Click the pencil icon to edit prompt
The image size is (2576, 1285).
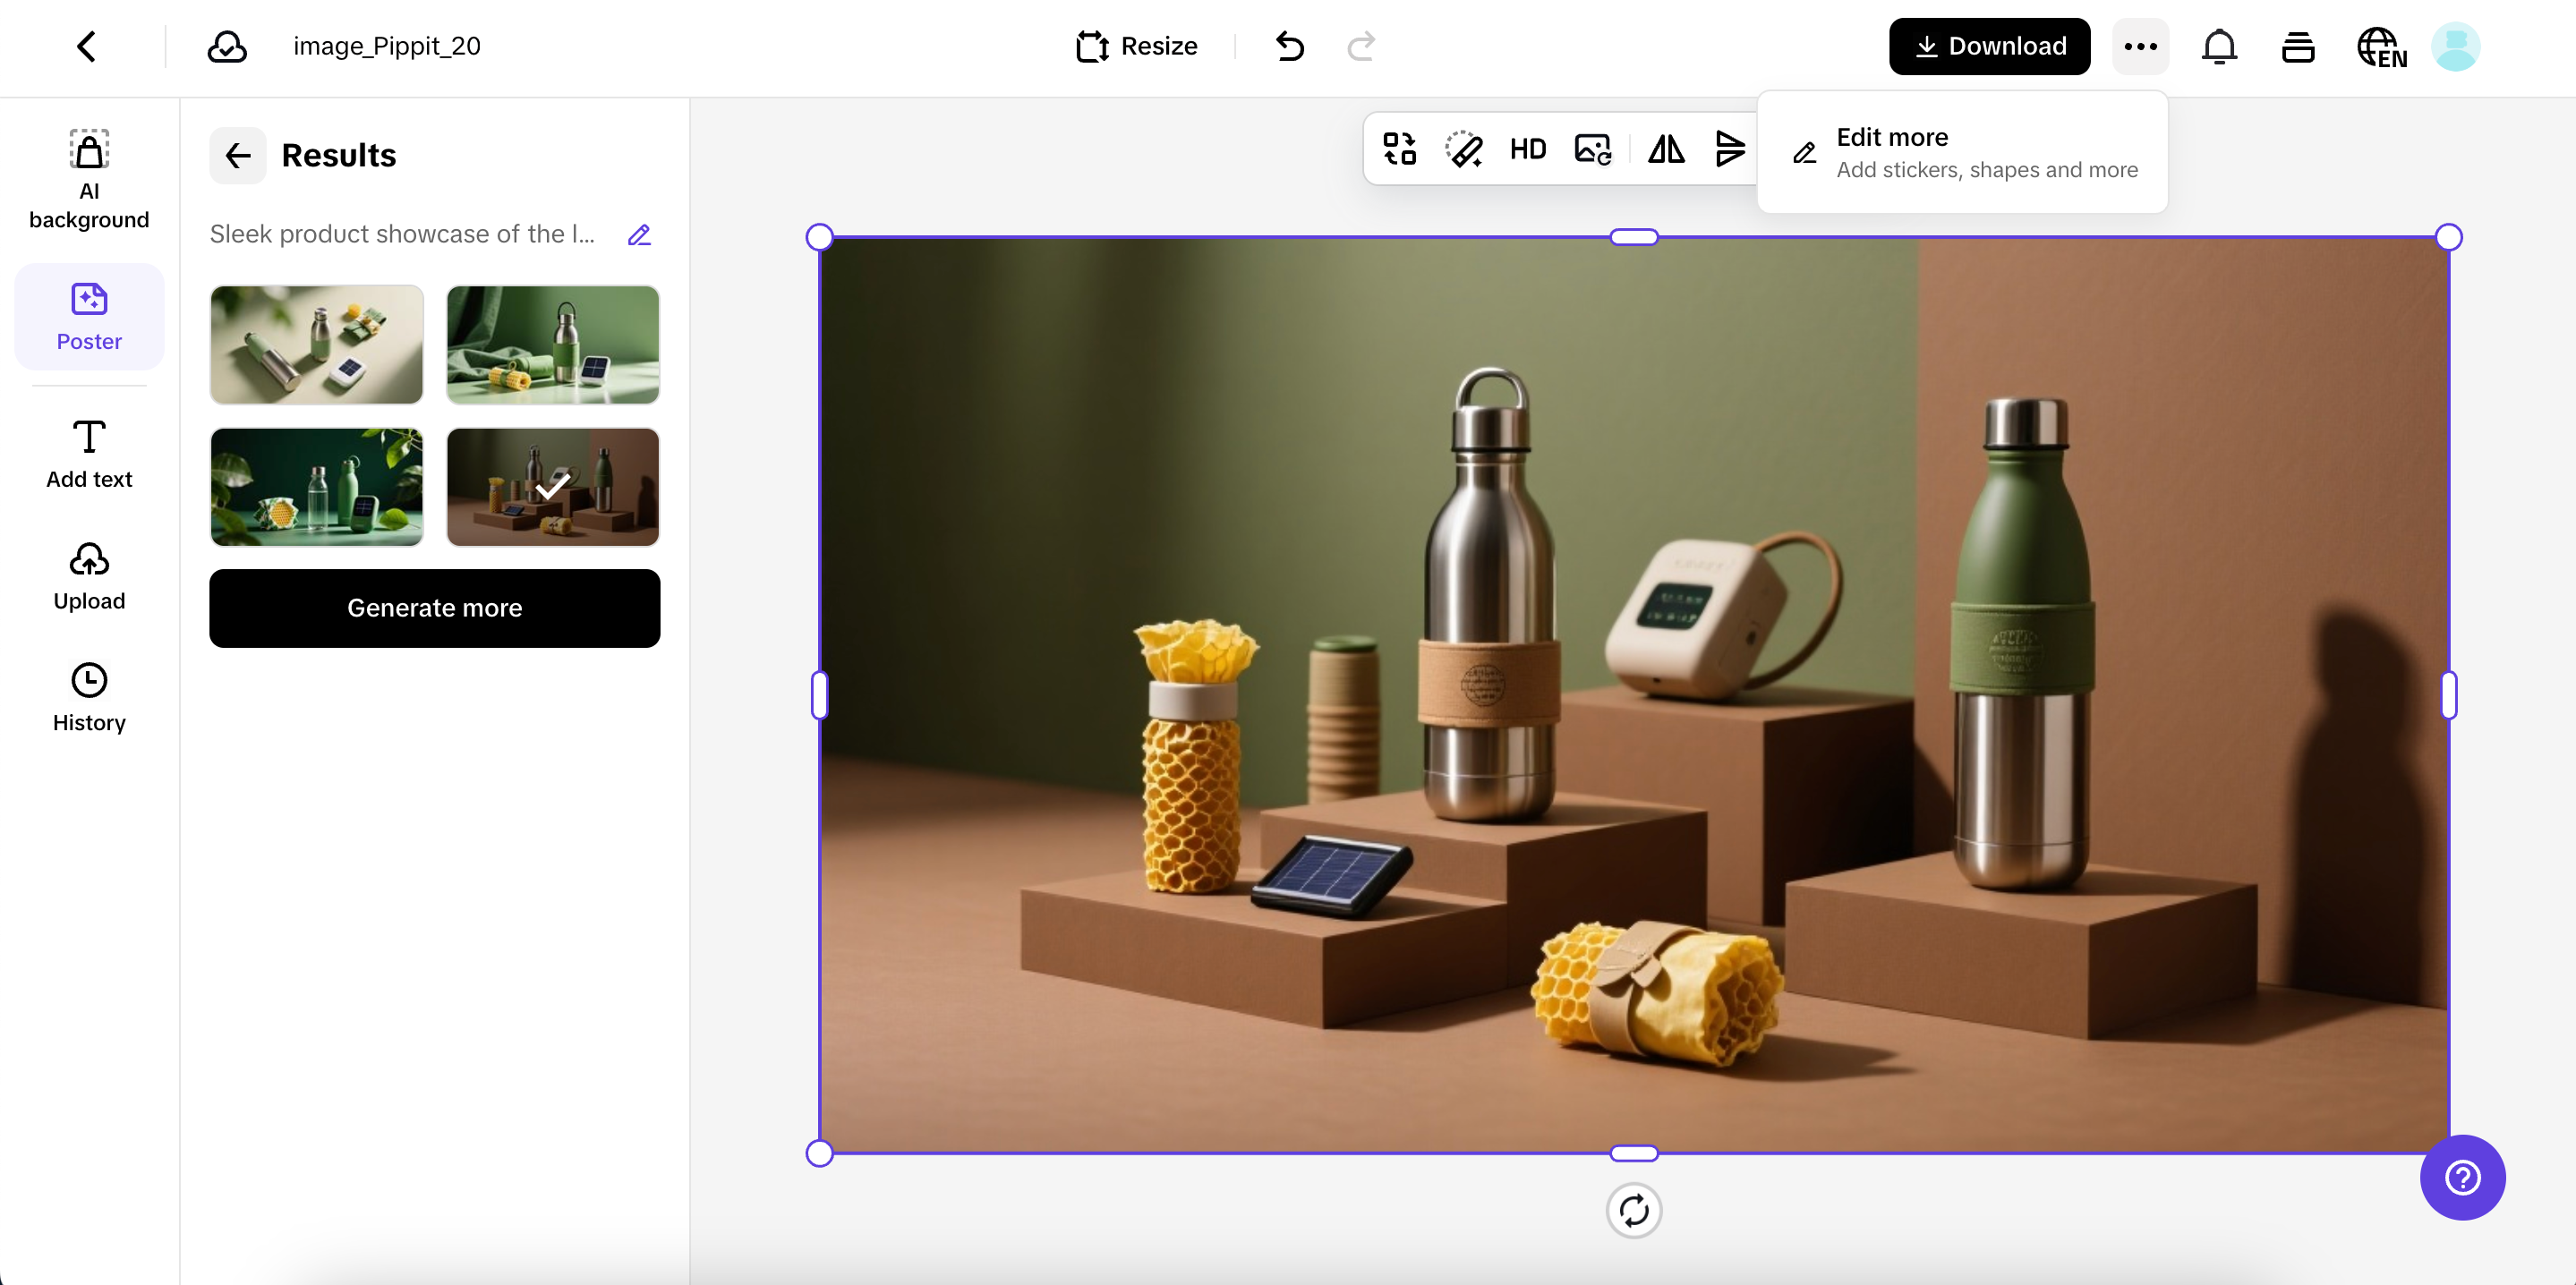click(x=639, y=235)
